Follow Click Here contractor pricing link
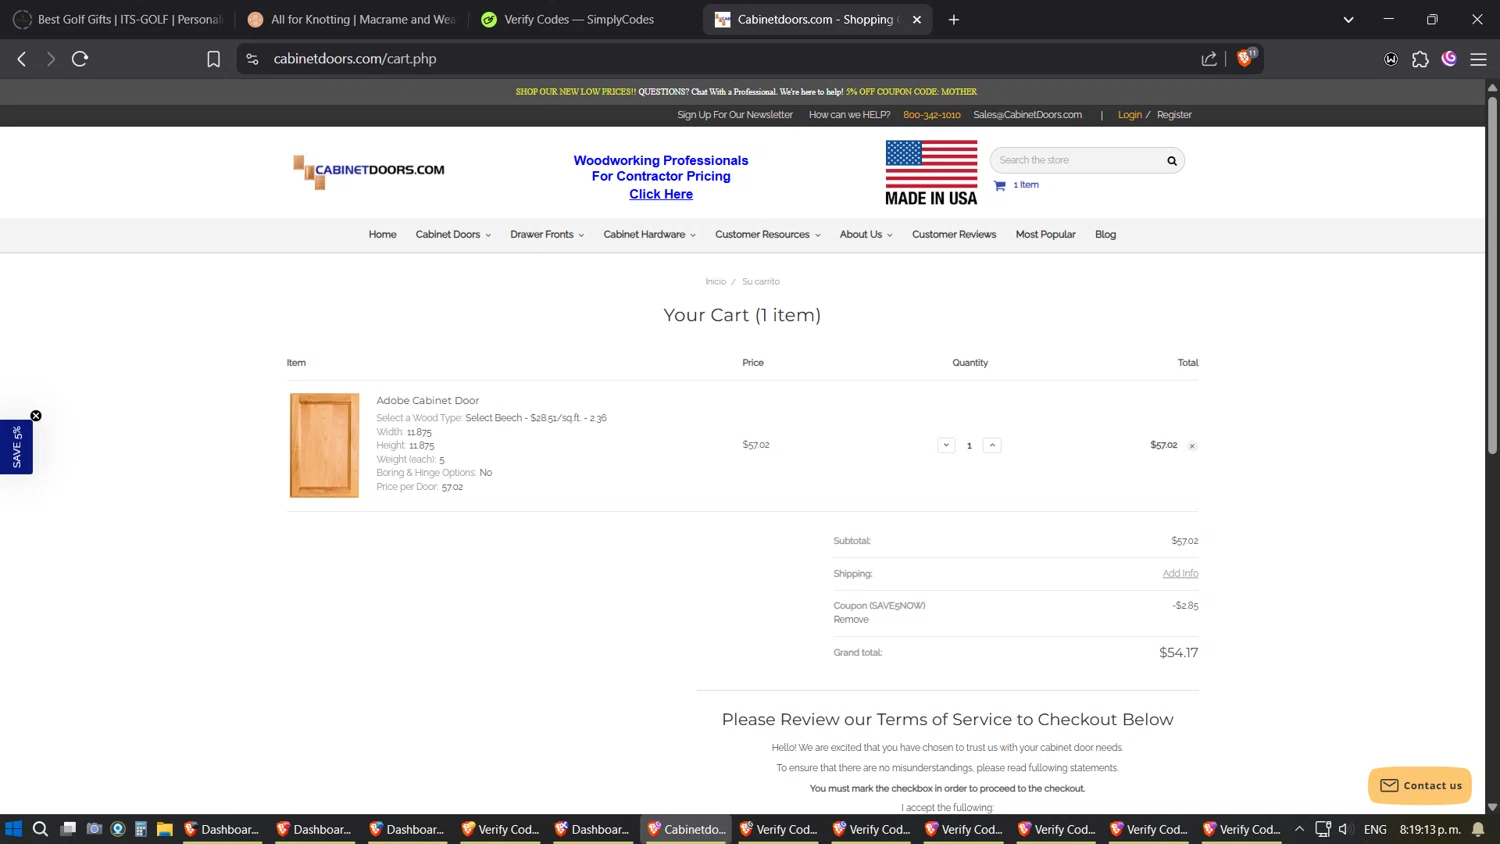Screen dimensions: 1500x844 click(661, 194)
